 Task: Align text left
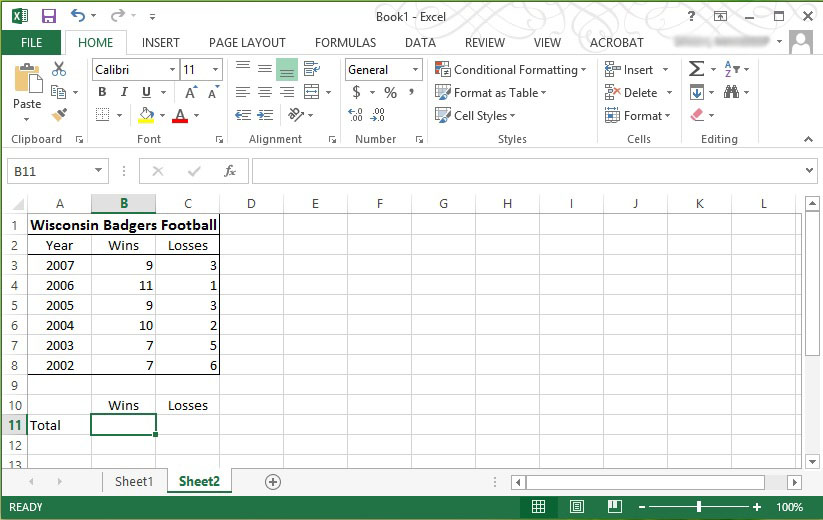[x=242, y=92]
